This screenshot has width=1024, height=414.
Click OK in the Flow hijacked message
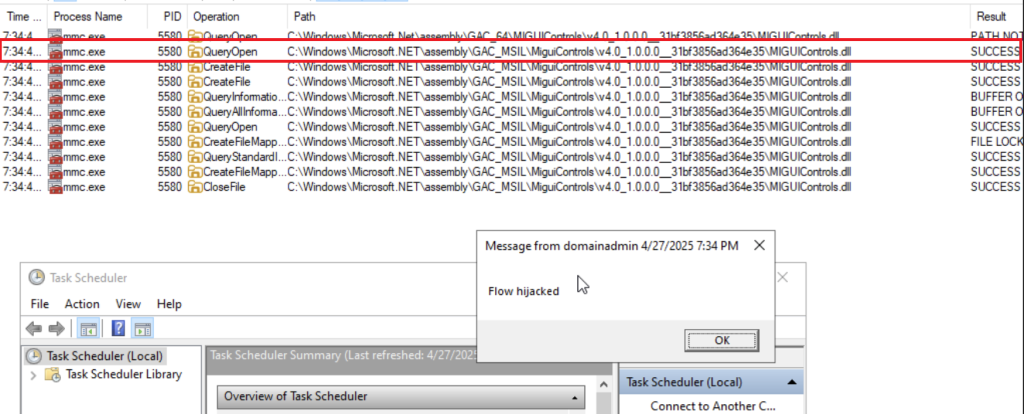click(x=722, y=340)
